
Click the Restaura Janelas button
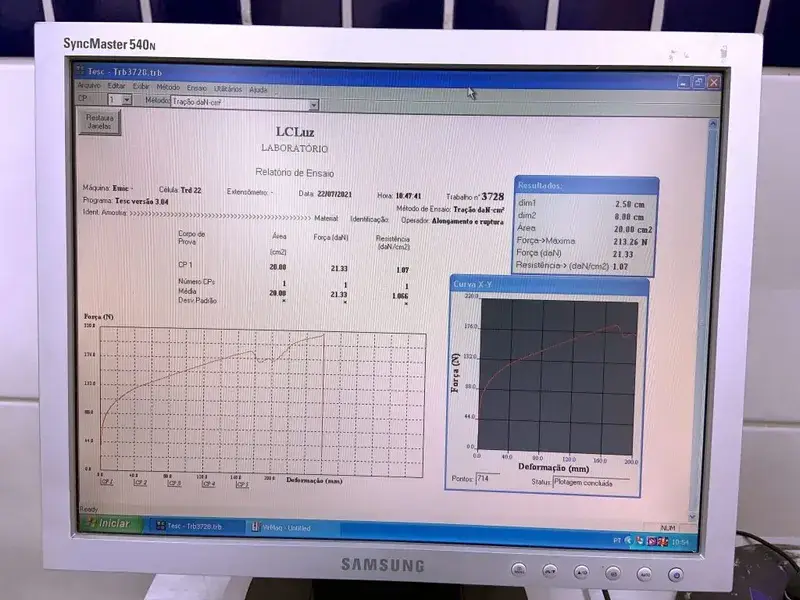pos(99,122)
